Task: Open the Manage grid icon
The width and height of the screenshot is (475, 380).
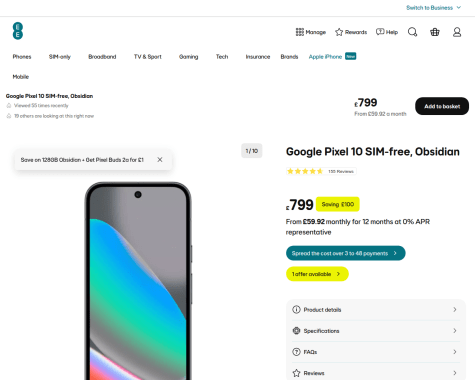Action: coord(300,32)
